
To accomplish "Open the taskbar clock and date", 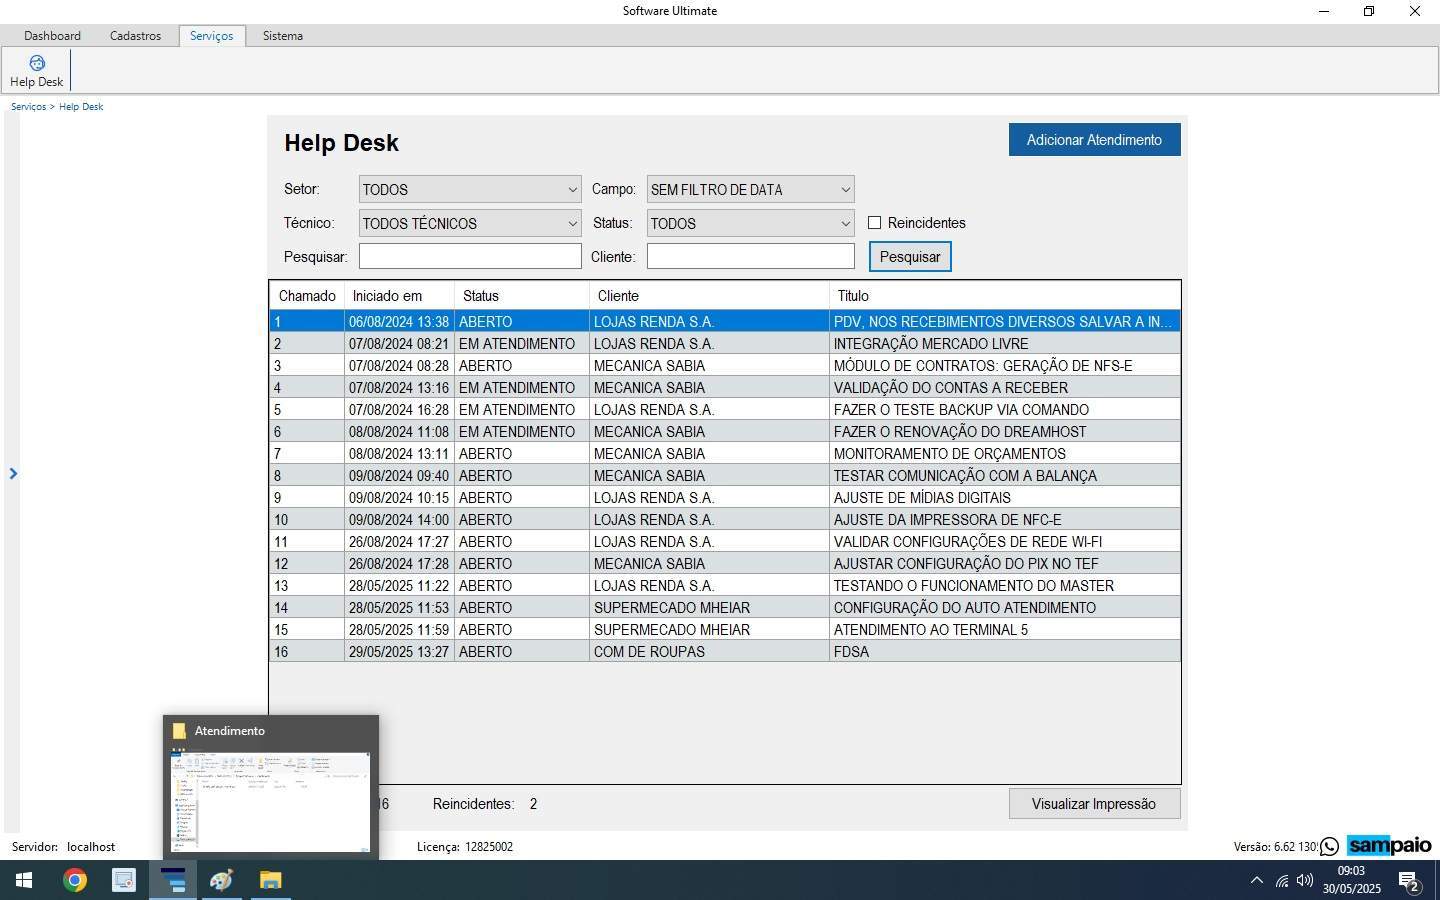I will [x=1351, y=880].
